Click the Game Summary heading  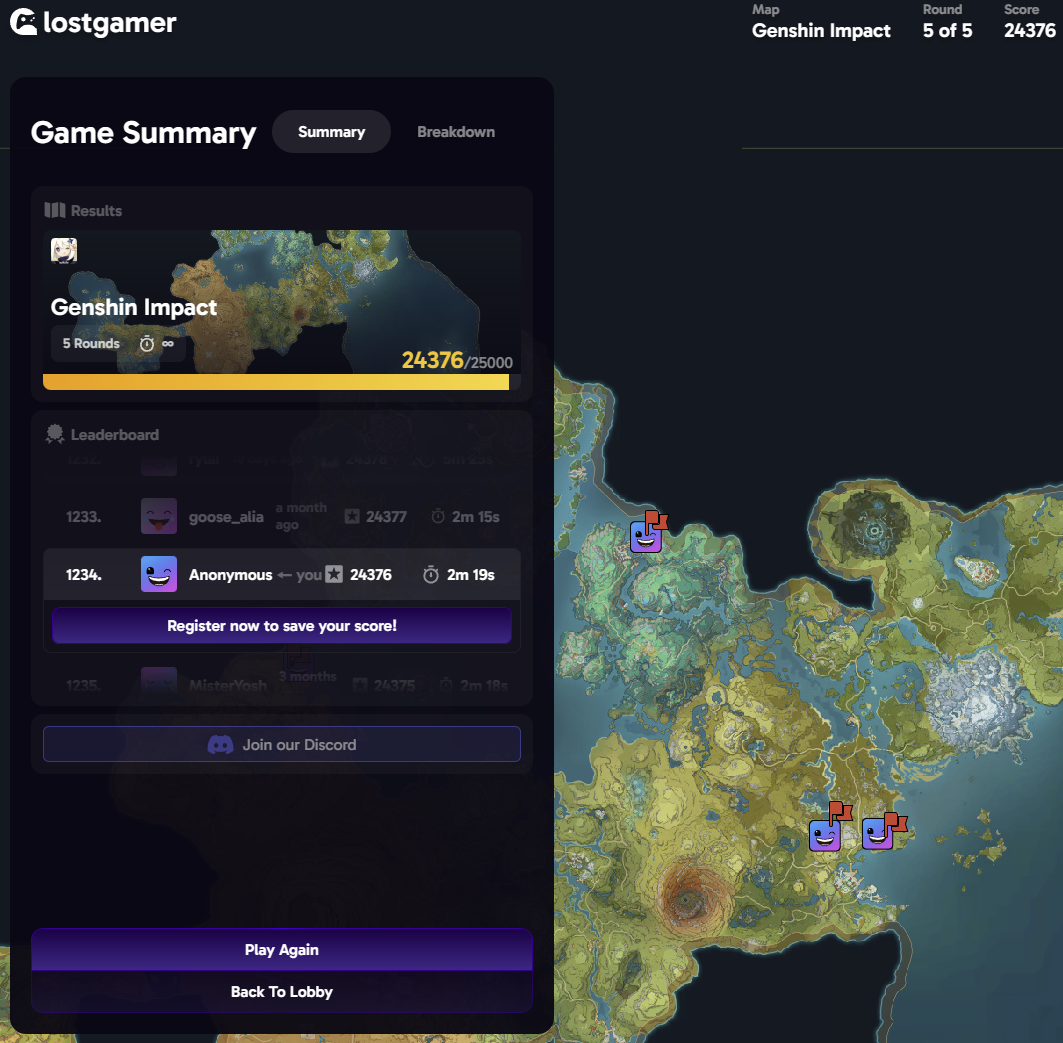pyautogui.click(x=144, y=132)
